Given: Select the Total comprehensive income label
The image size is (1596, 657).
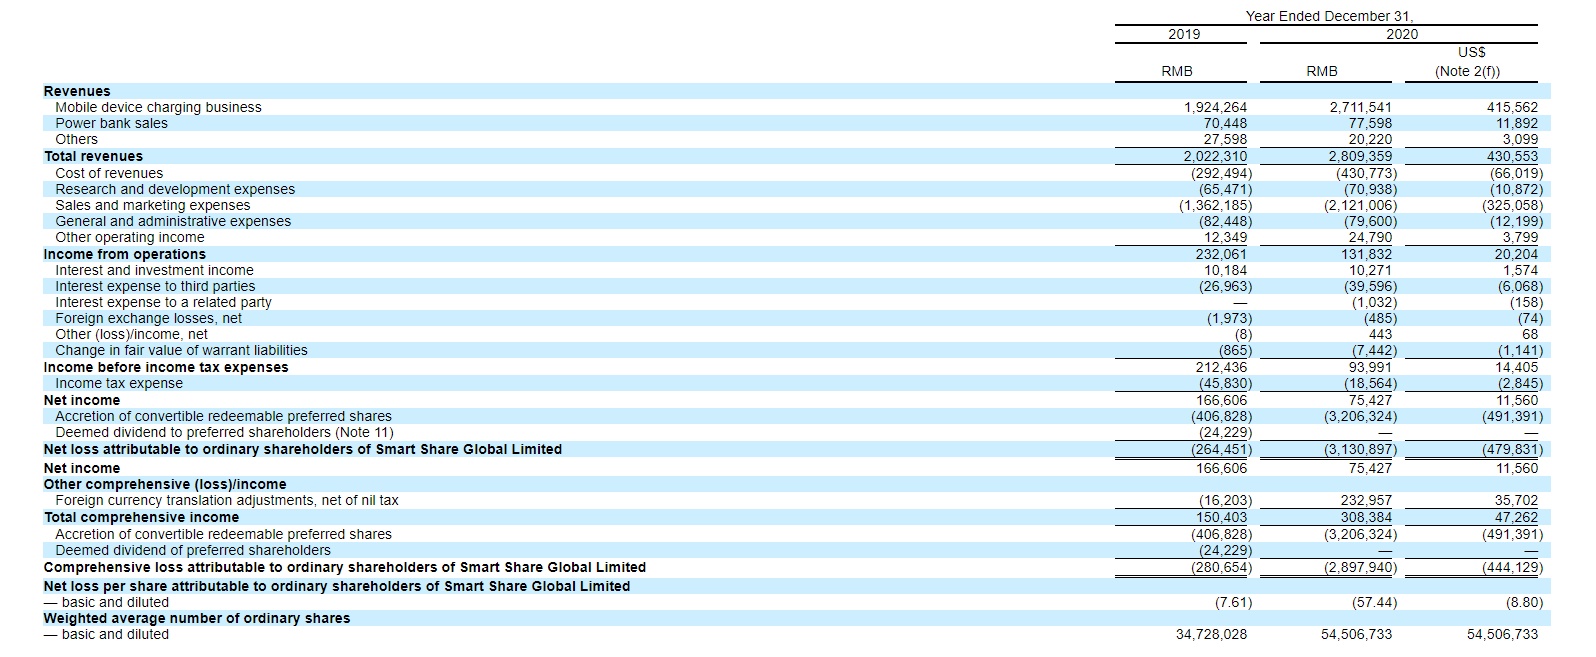Looking at the screenshot, I should (141, 517).
